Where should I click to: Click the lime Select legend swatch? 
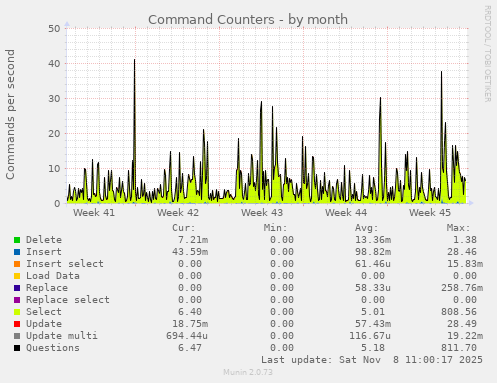17,312
